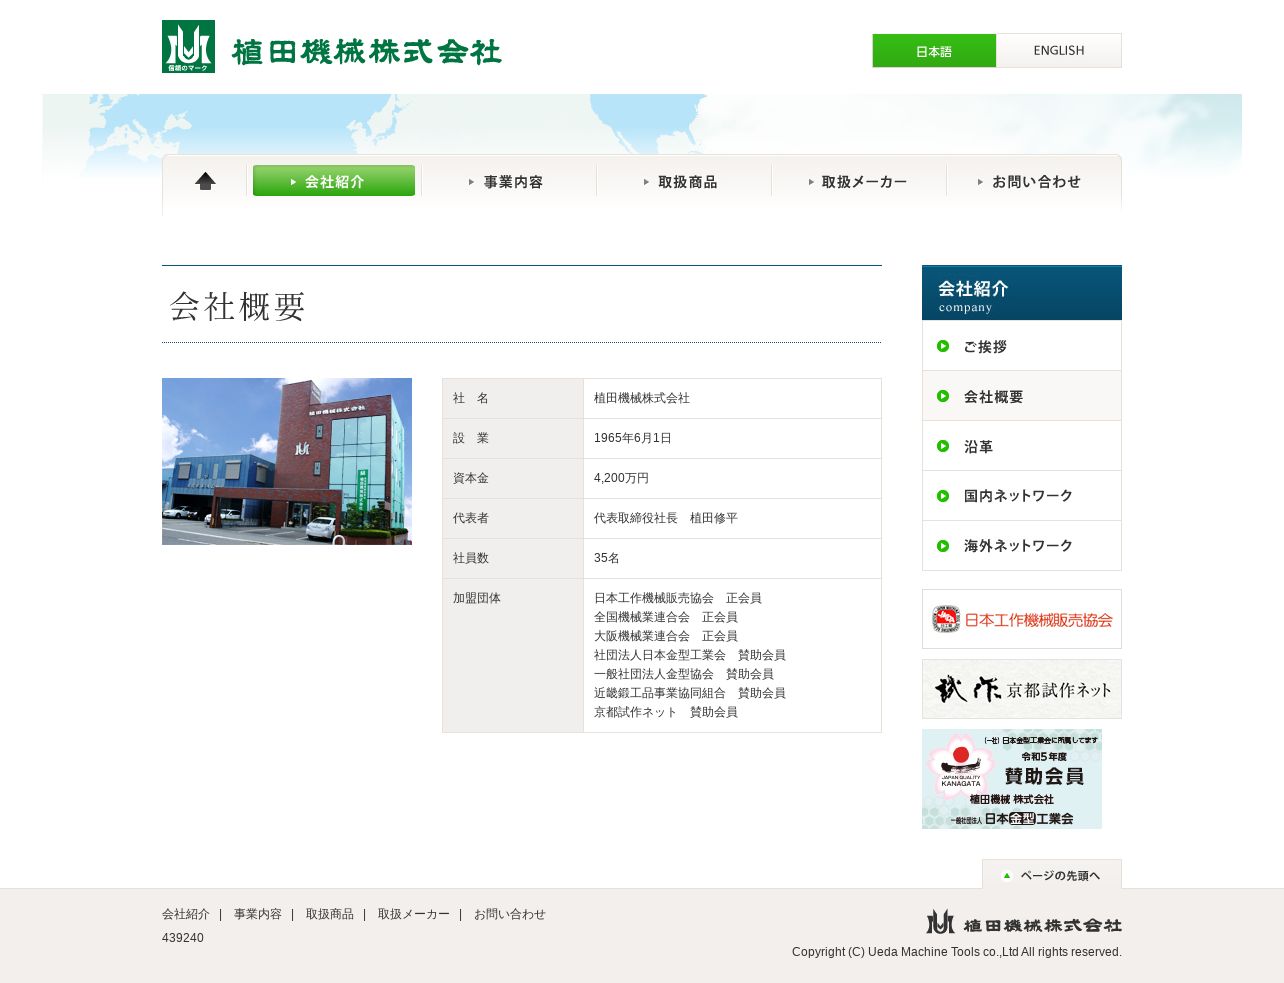Click the employee count 35名
The image size is (1284, 983).
[x=607, y=558]
